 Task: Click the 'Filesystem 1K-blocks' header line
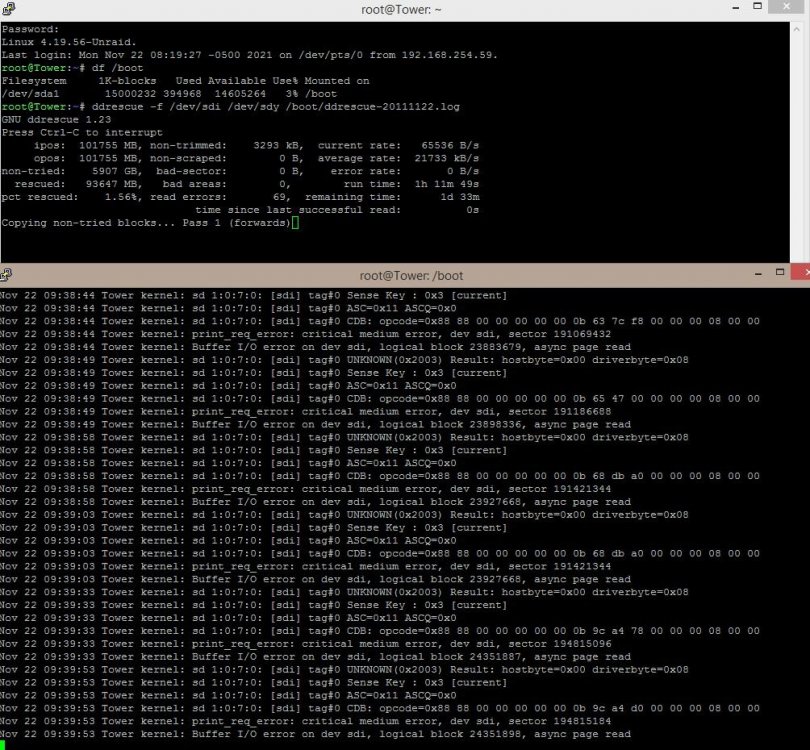coord(185,81)
